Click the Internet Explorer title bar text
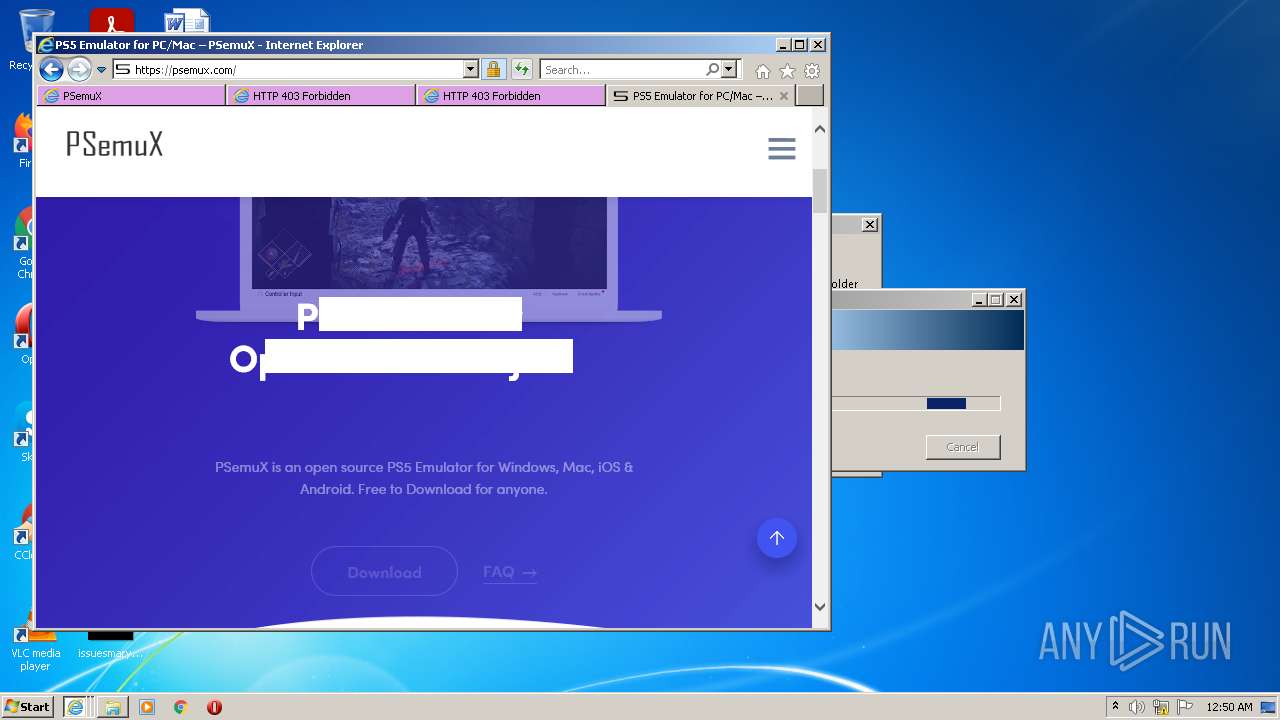Viewport: 1280px width, 720px height. coord(209,45)
